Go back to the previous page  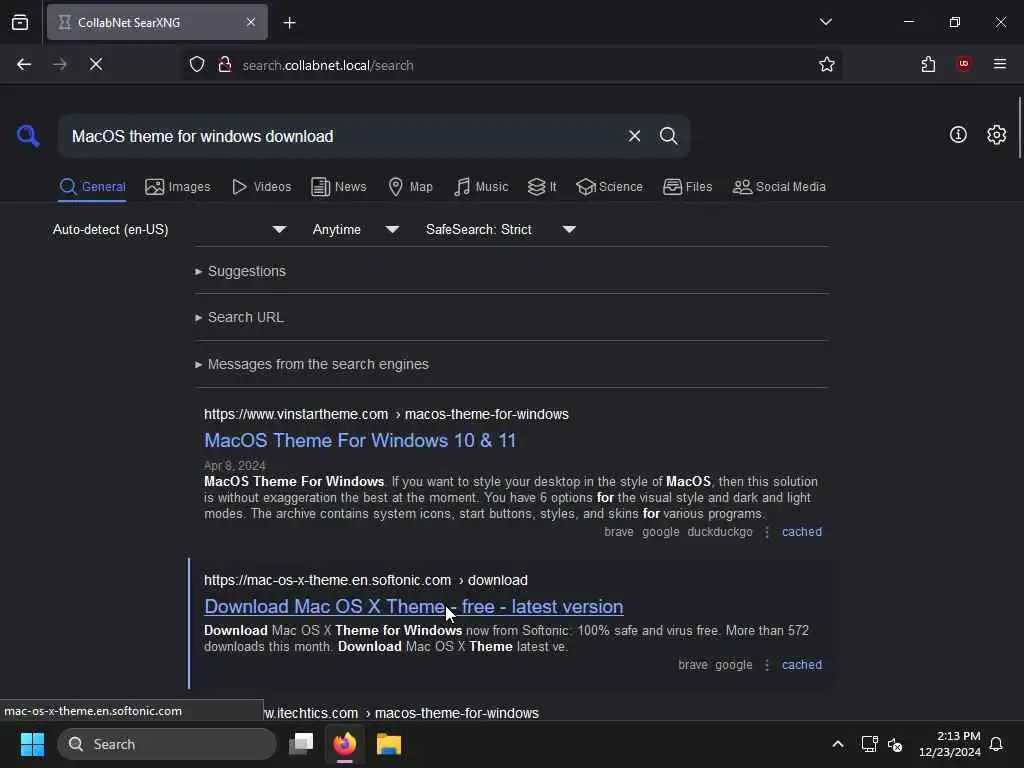coord(24,65)
